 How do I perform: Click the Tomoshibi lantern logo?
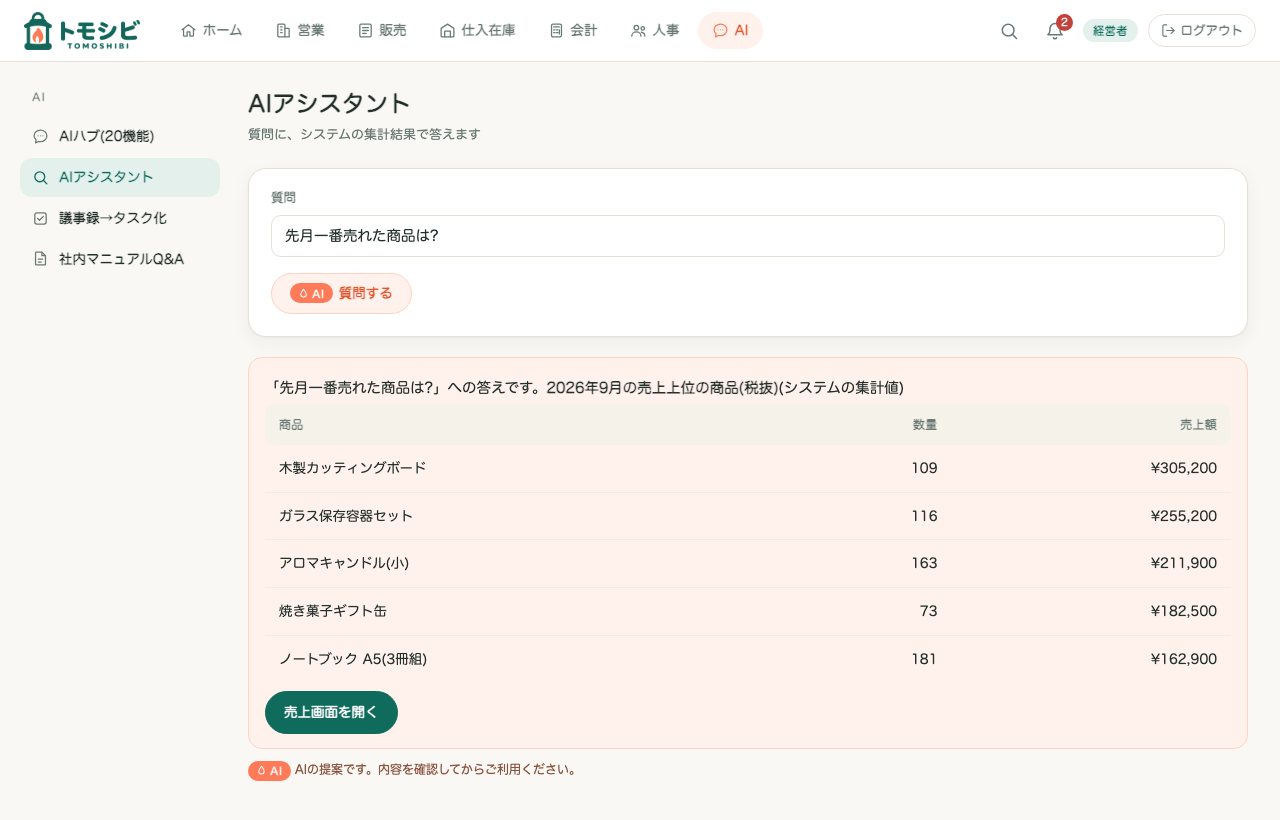[81, 31]
